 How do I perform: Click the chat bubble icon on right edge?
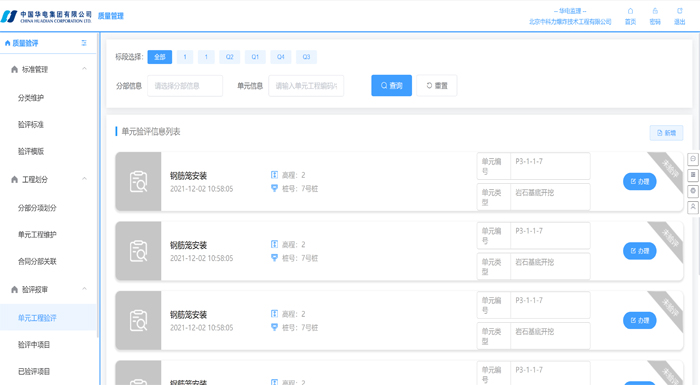click(x=693, y=159)
